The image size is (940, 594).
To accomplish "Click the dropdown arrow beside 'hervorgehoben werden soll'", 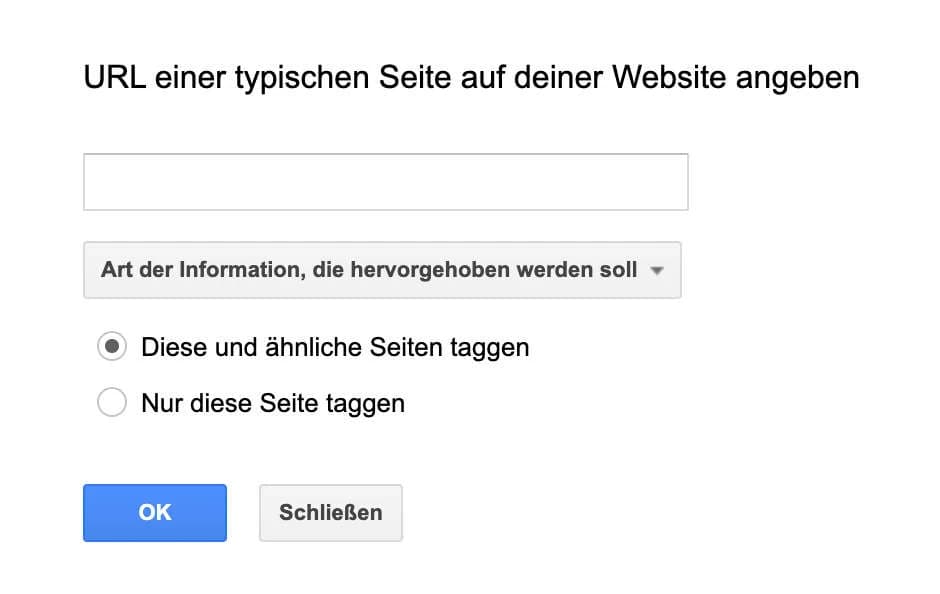I will pos(657,271).
